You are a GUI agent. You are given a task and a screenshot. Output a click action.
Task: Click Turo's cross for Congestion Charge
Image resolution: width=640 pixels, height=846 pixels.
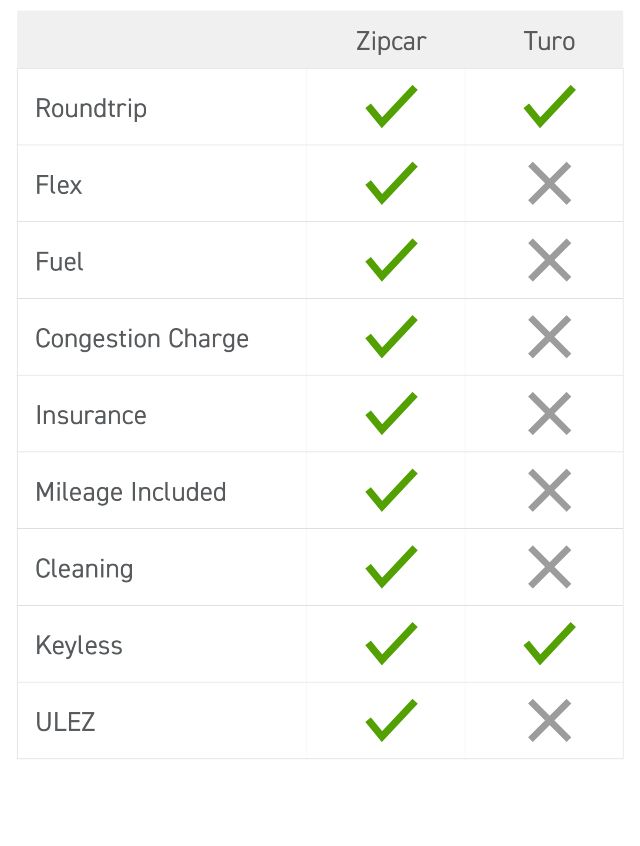(549, 338)
